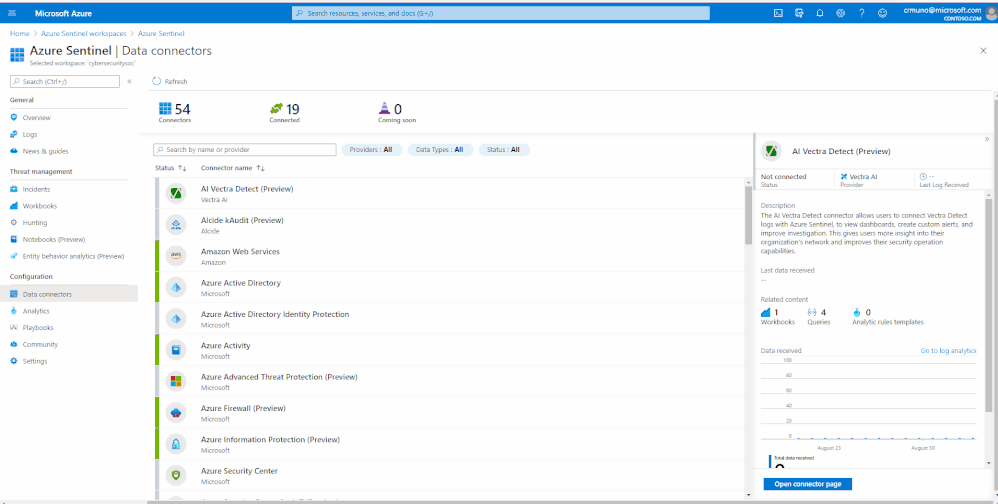
Task: Click the Analytic rules templates flask icon
Action: [x=857, y=312]
